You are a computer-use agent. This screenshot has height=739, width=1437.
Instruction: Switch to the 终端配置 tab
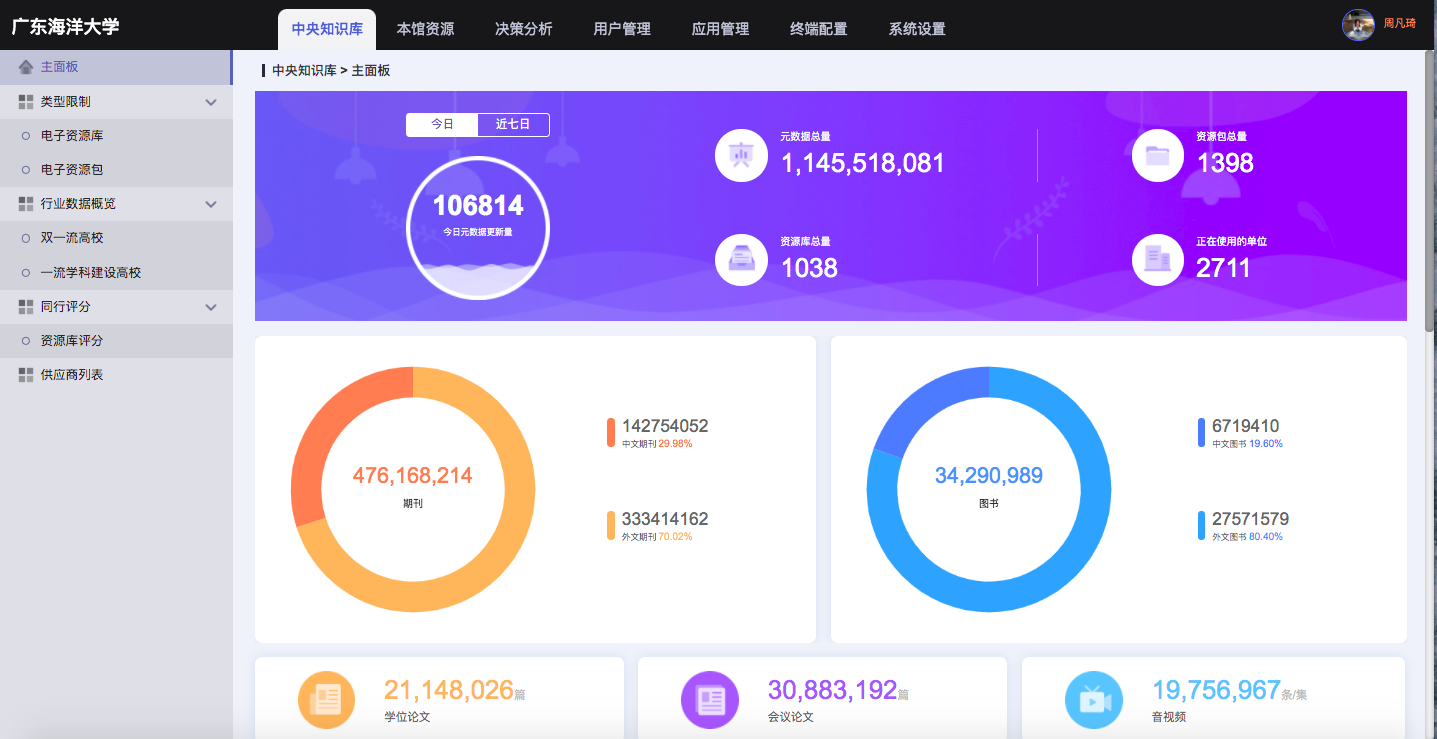point(818,29)
